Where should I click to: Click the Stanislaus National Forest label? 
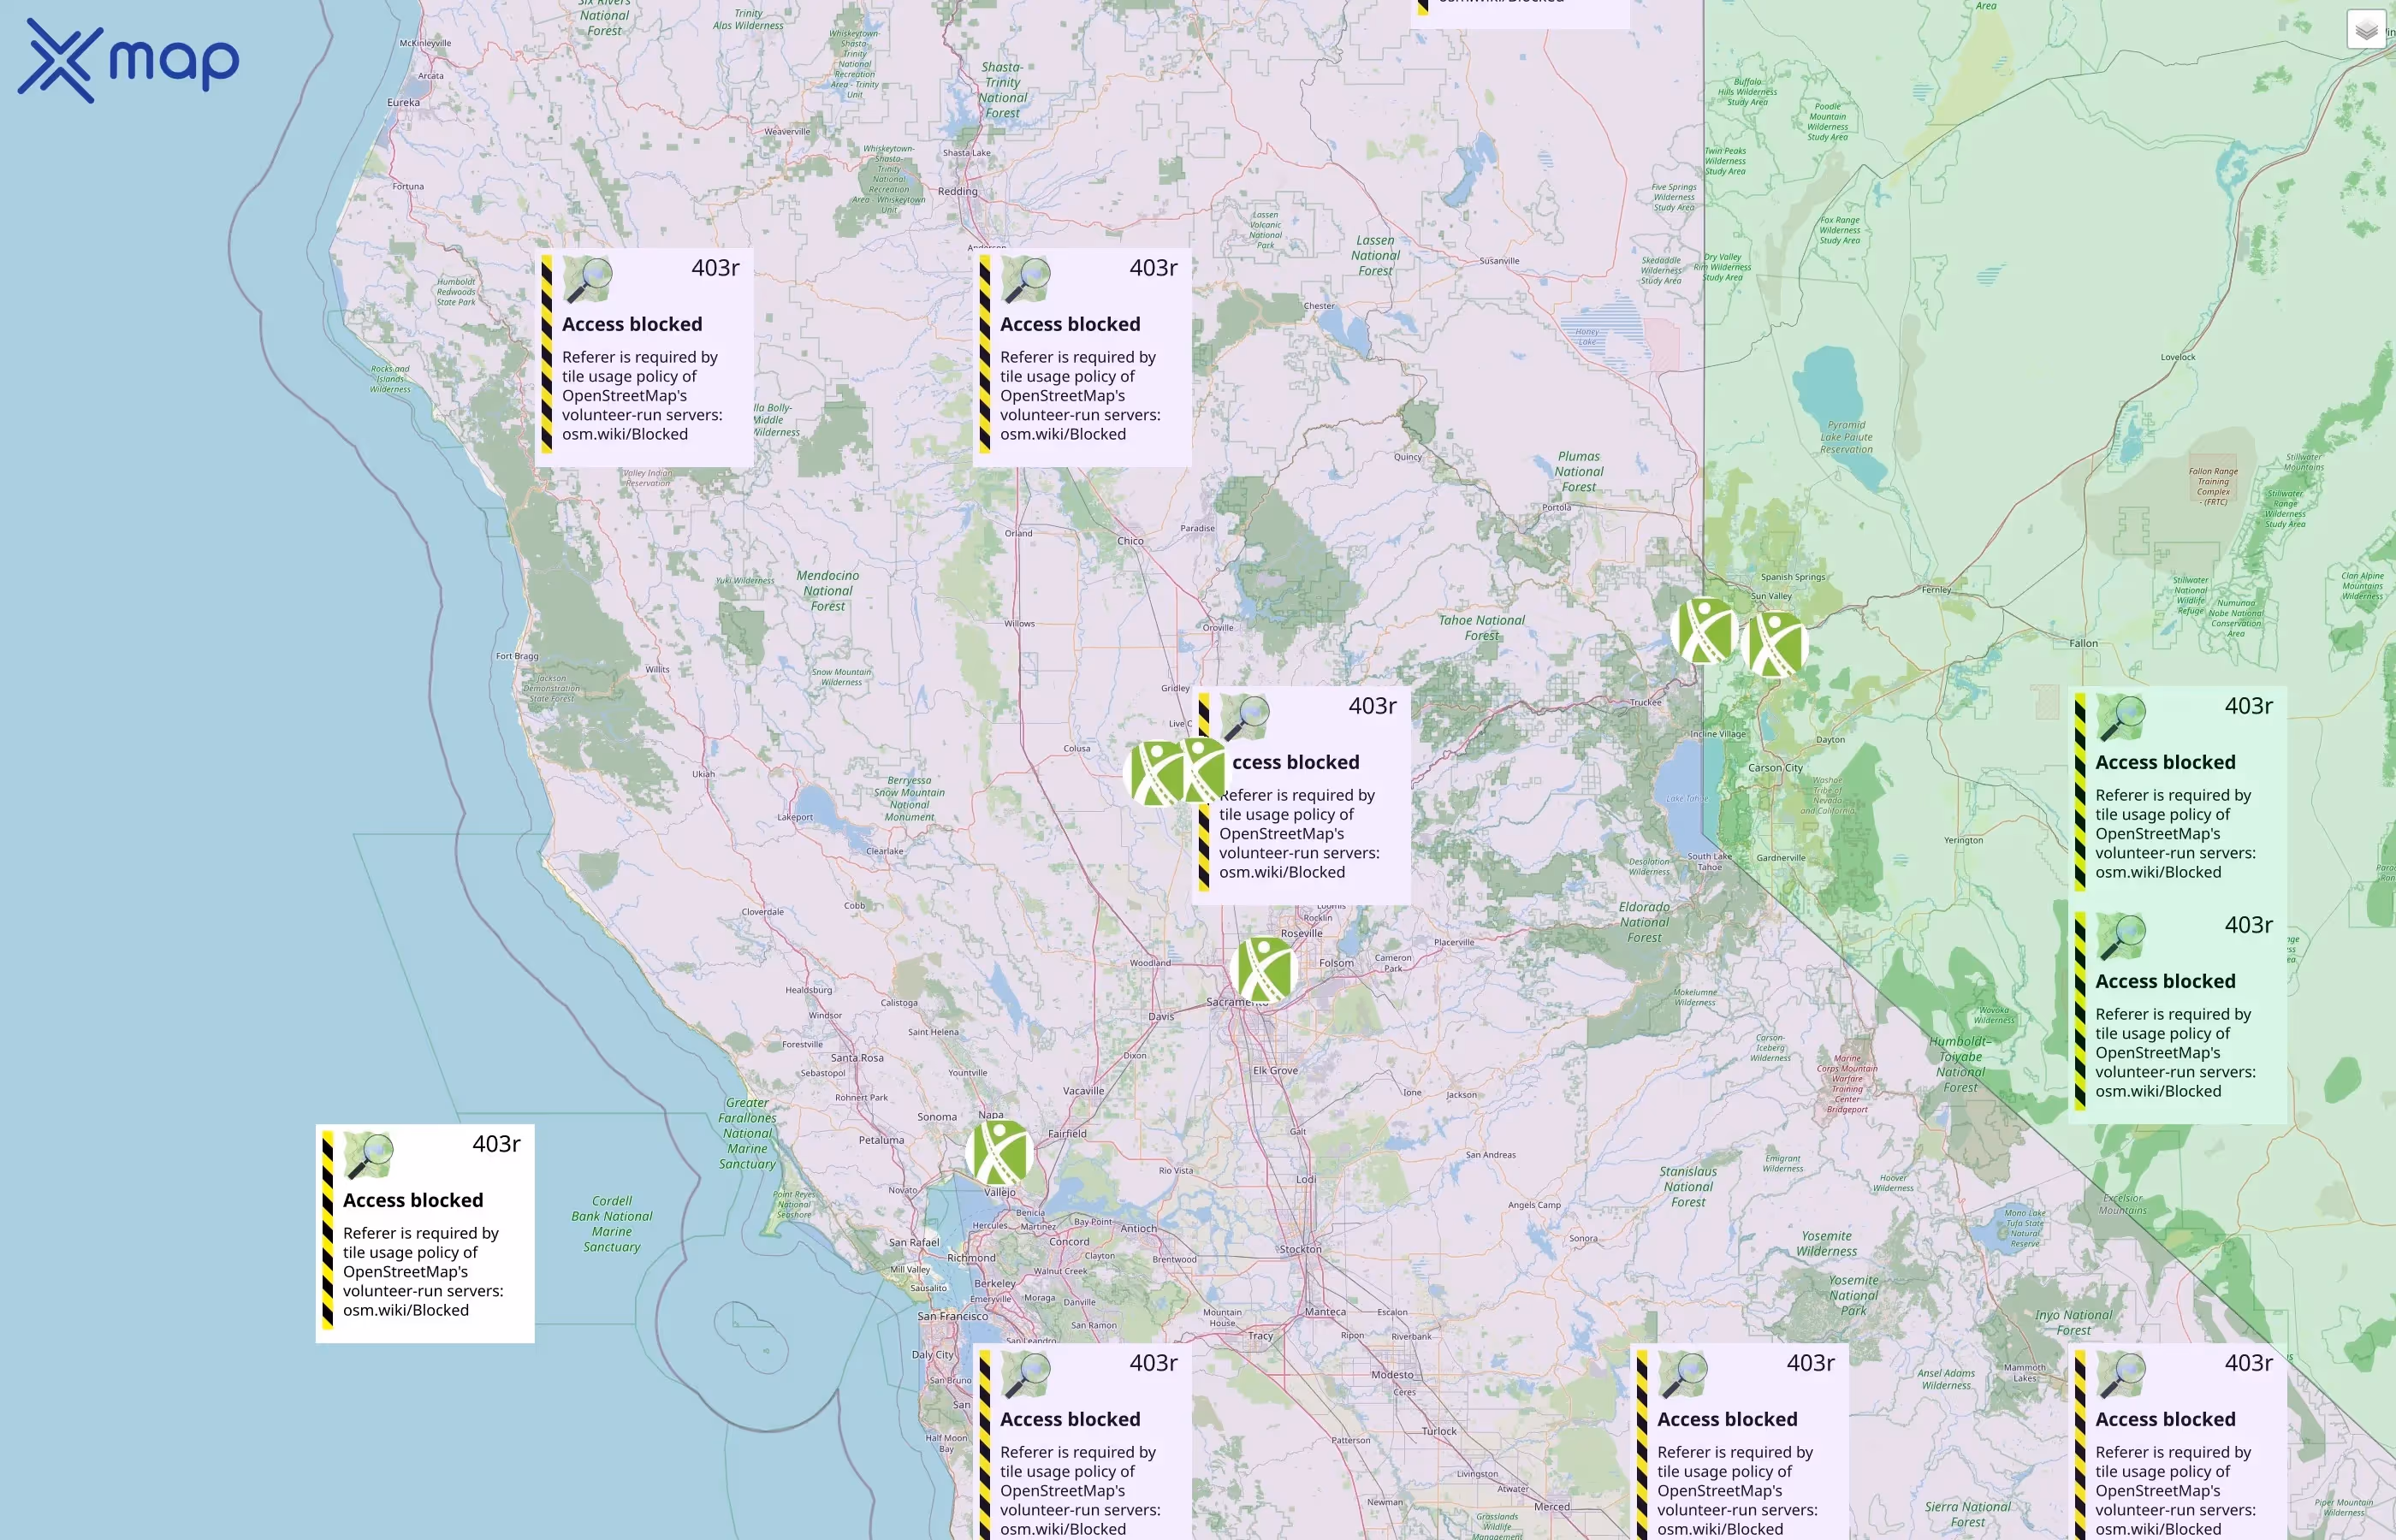pos(1688,1187)
